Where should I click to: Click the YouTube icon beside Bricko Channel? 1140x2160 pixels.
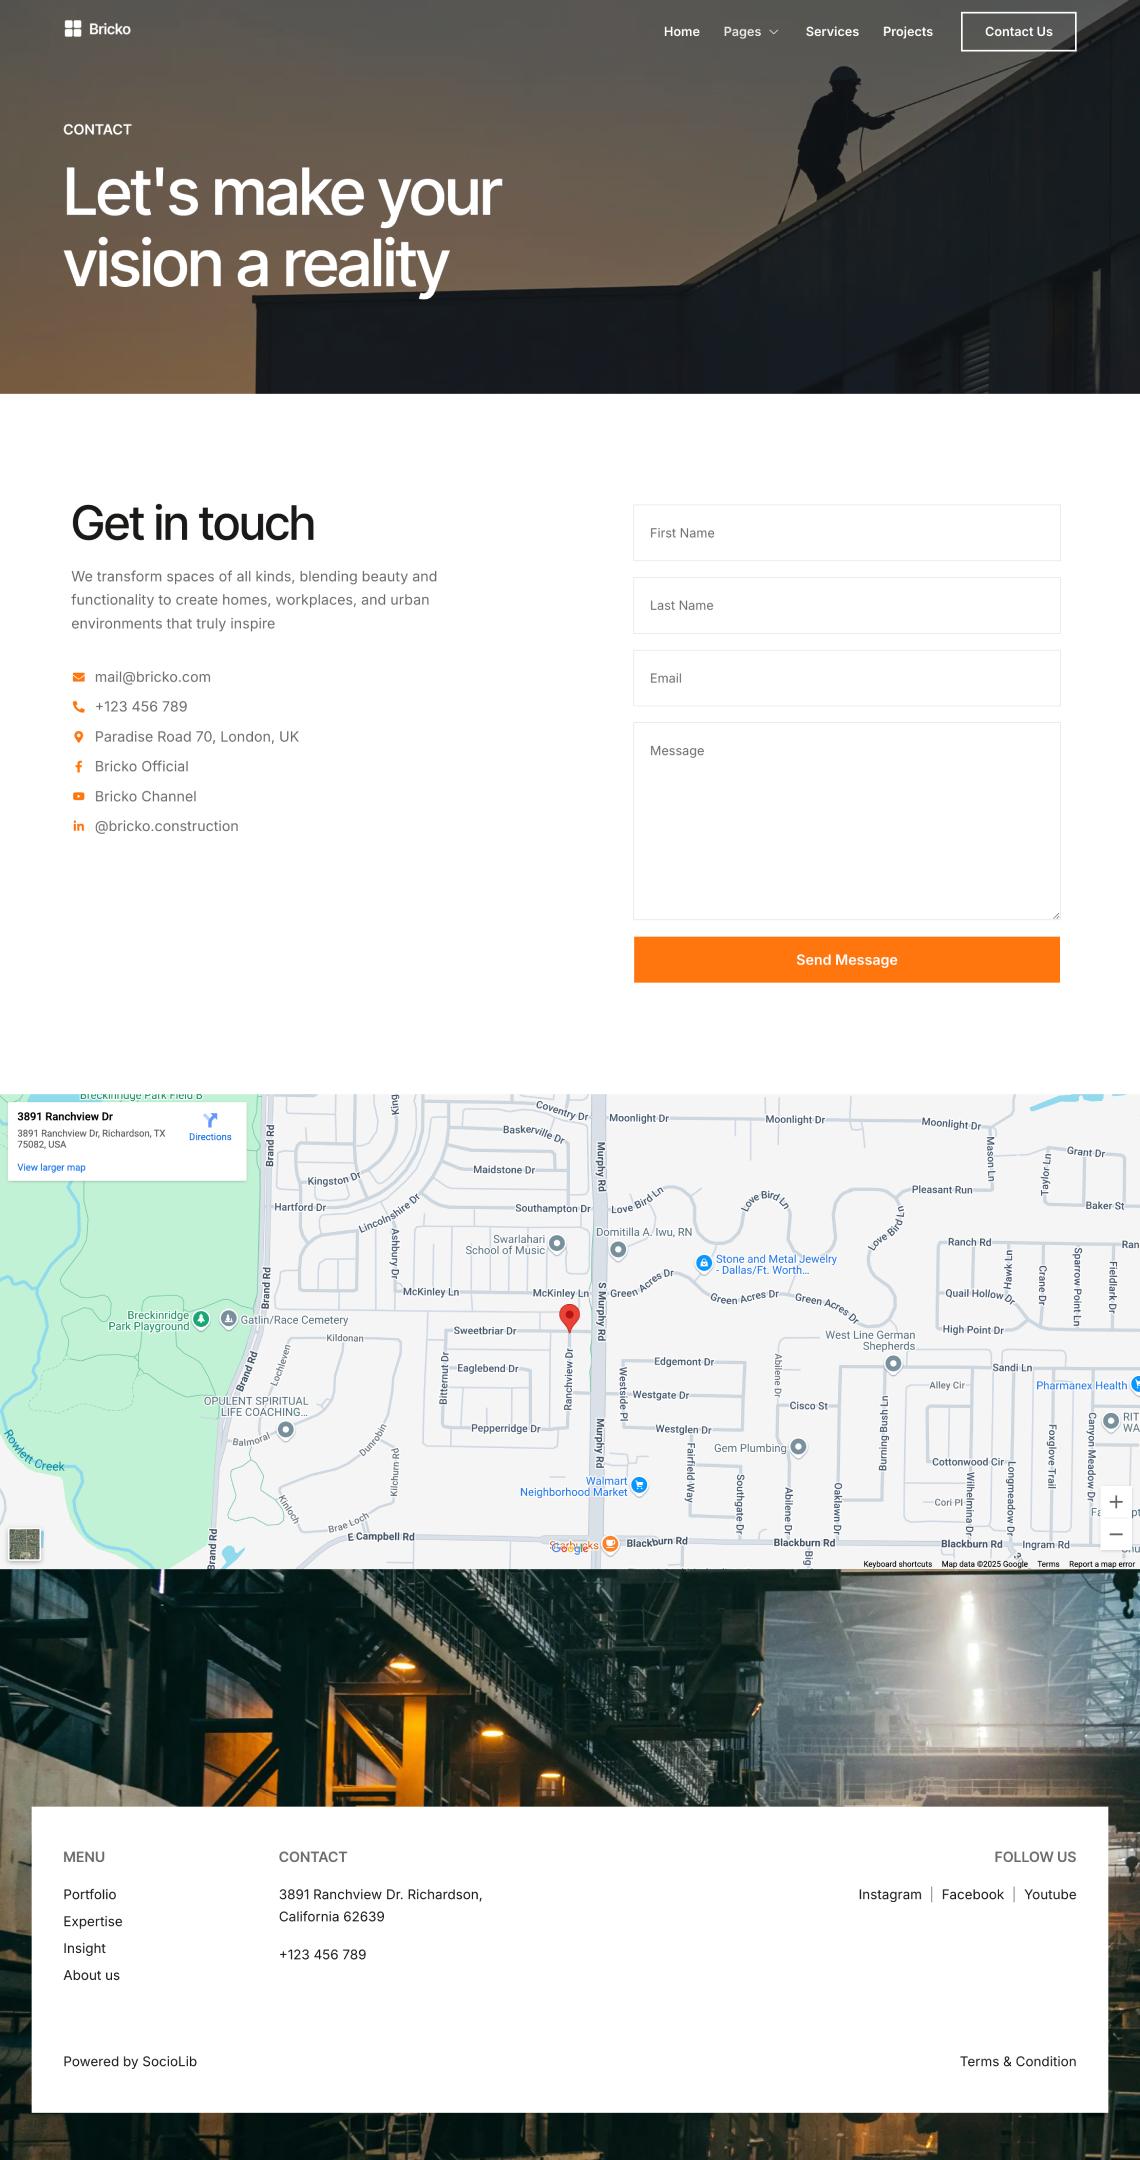[78, 797]
